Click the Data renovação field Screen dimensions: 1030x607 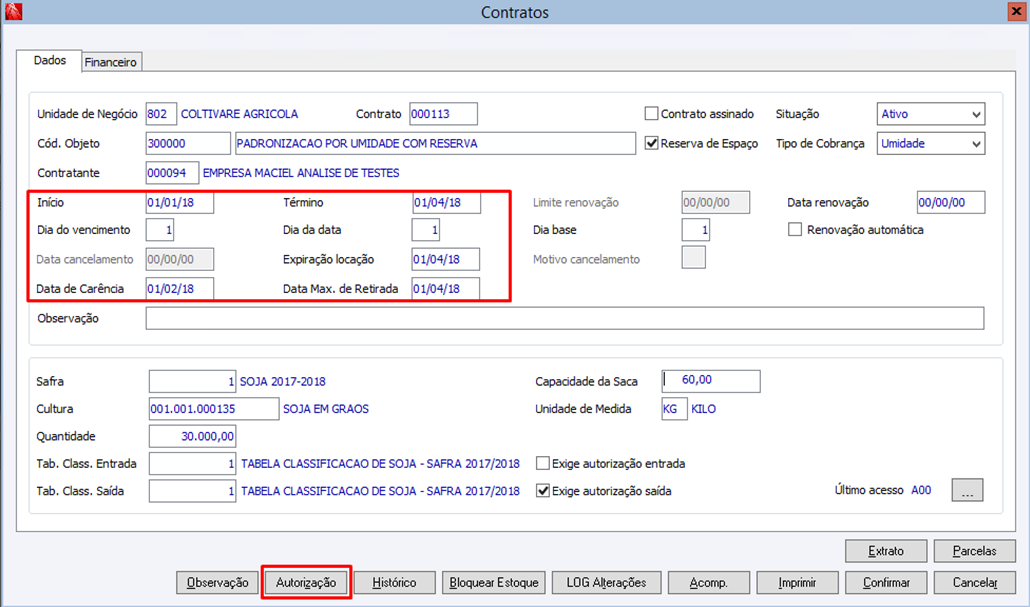coord(951,202)
